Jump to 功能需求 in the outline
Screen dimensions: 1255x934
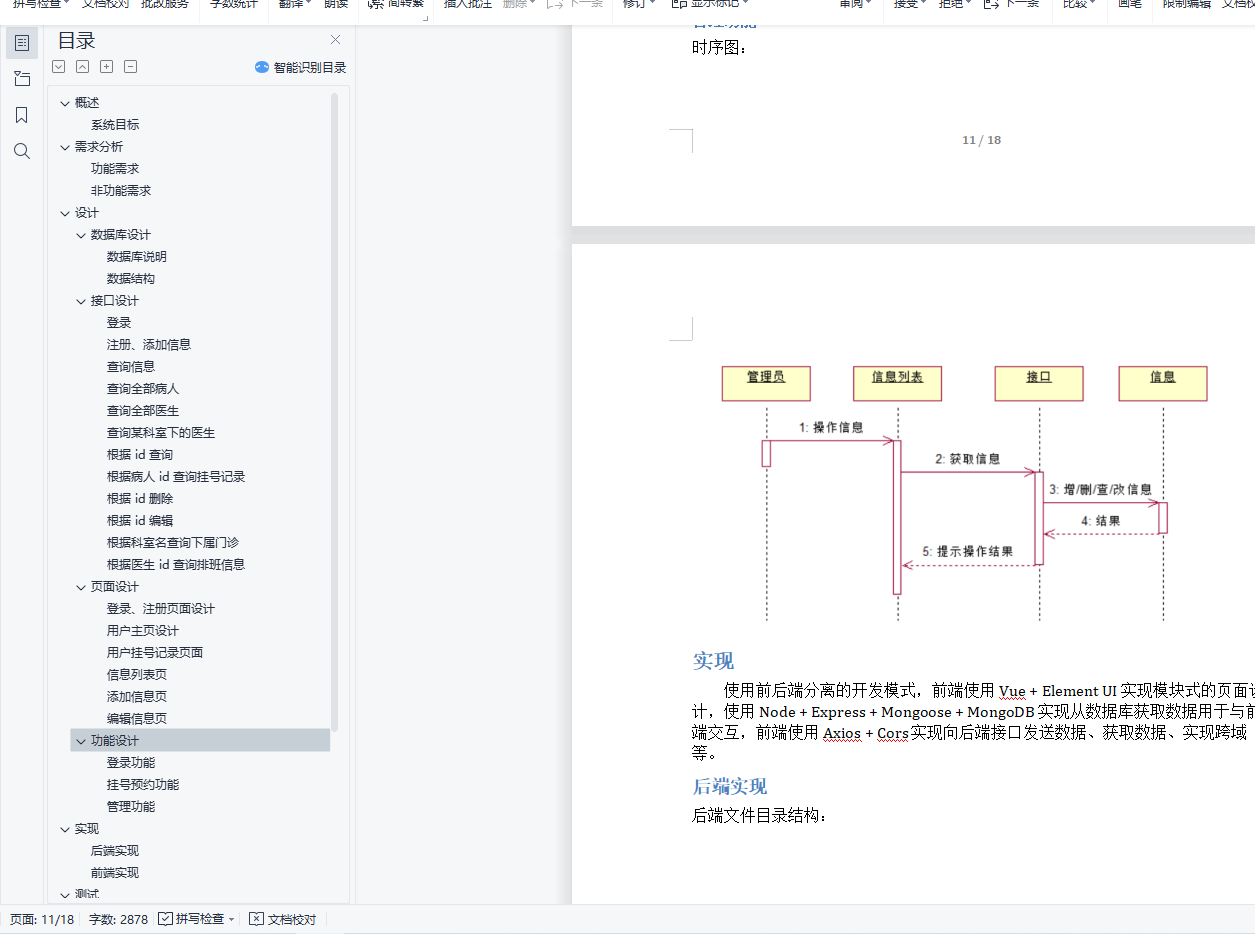point(115,169)
